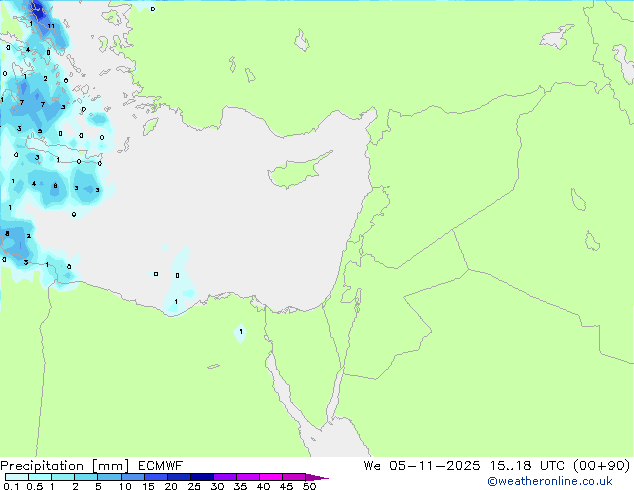Select the 10–15 mm legend color swatch
Image resolution: width=634 pixels, height=490 pixels.
(132, 477)
